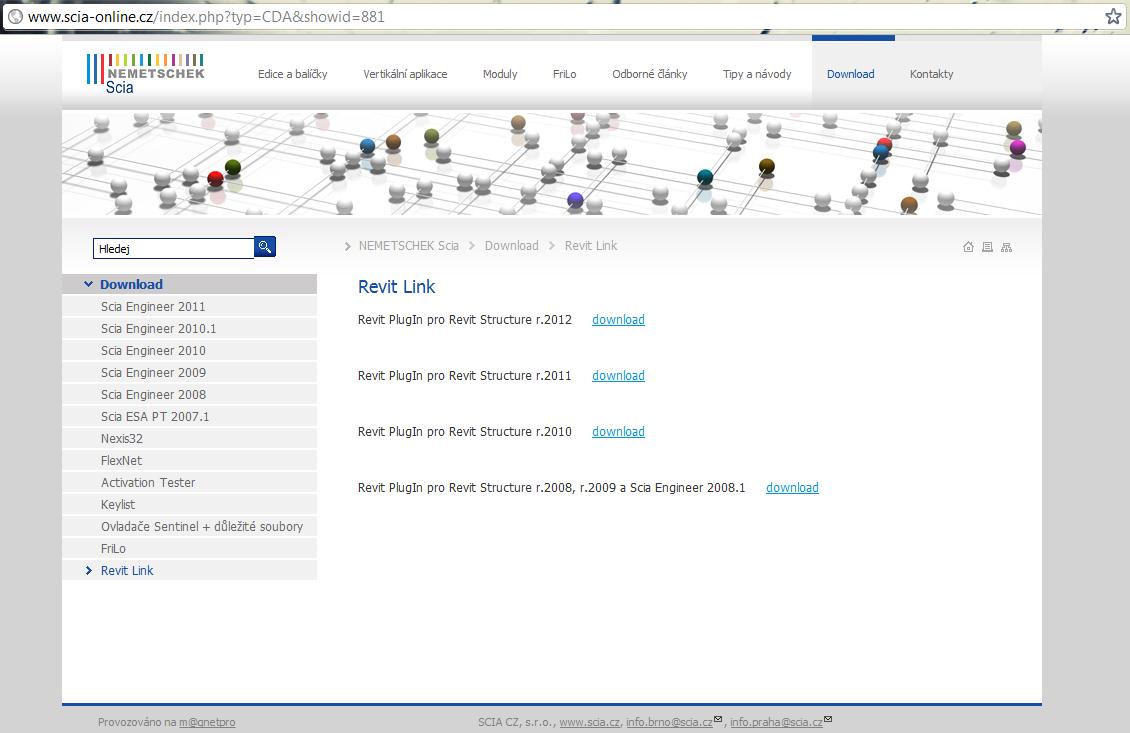
Task: Visit the www.scia.cz footer link
Action: pyautogui.click(x=590, y=722)
